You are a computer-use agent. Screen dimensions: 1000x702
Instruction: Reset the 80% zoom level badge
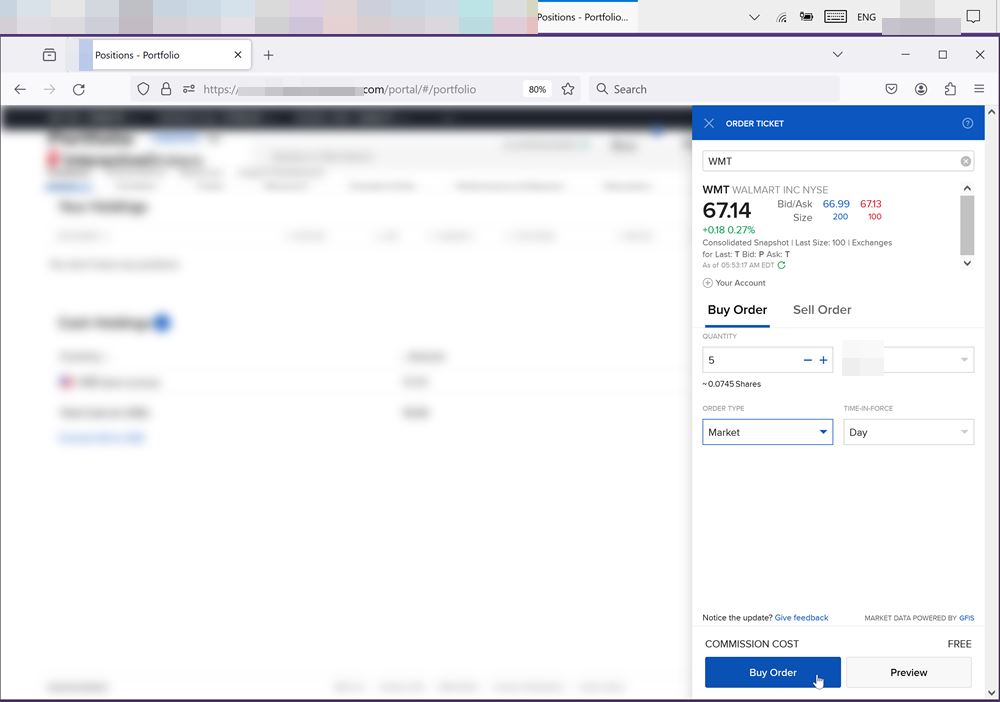537,89
